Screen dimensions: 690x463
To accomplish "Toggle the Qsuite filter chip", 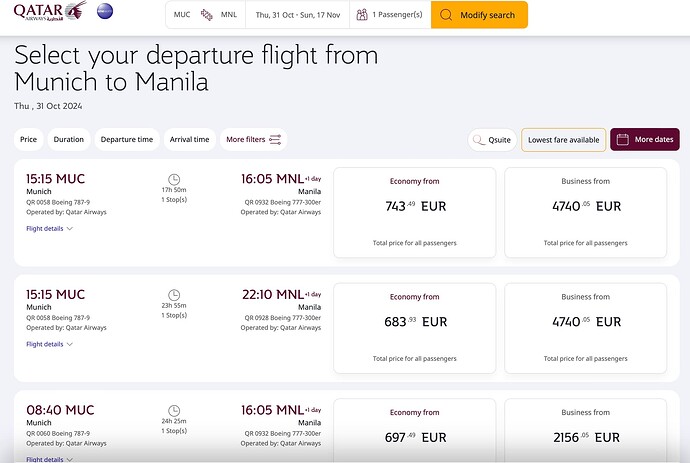I will click(x=492, y=140).
